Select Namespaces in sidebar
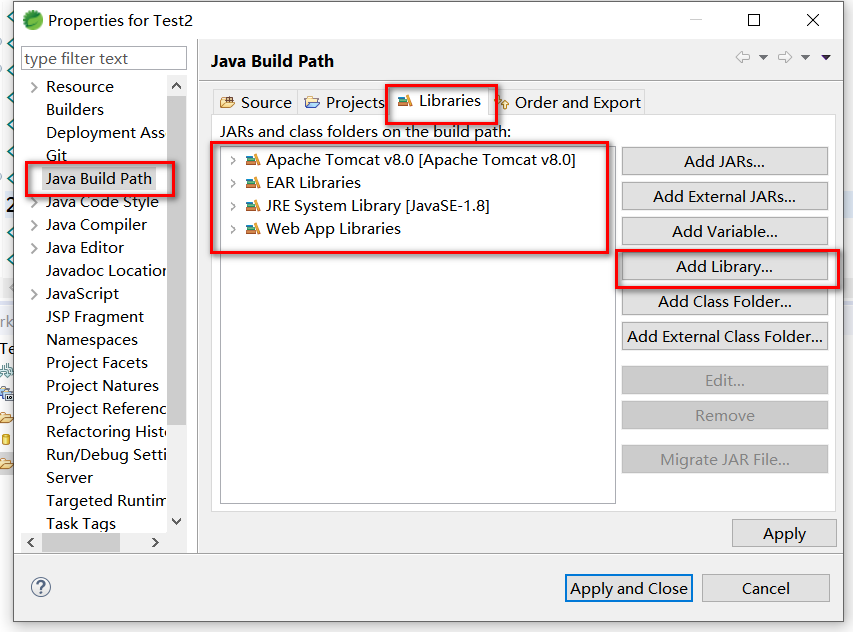 pyautogui.click(x=92, y=340)
